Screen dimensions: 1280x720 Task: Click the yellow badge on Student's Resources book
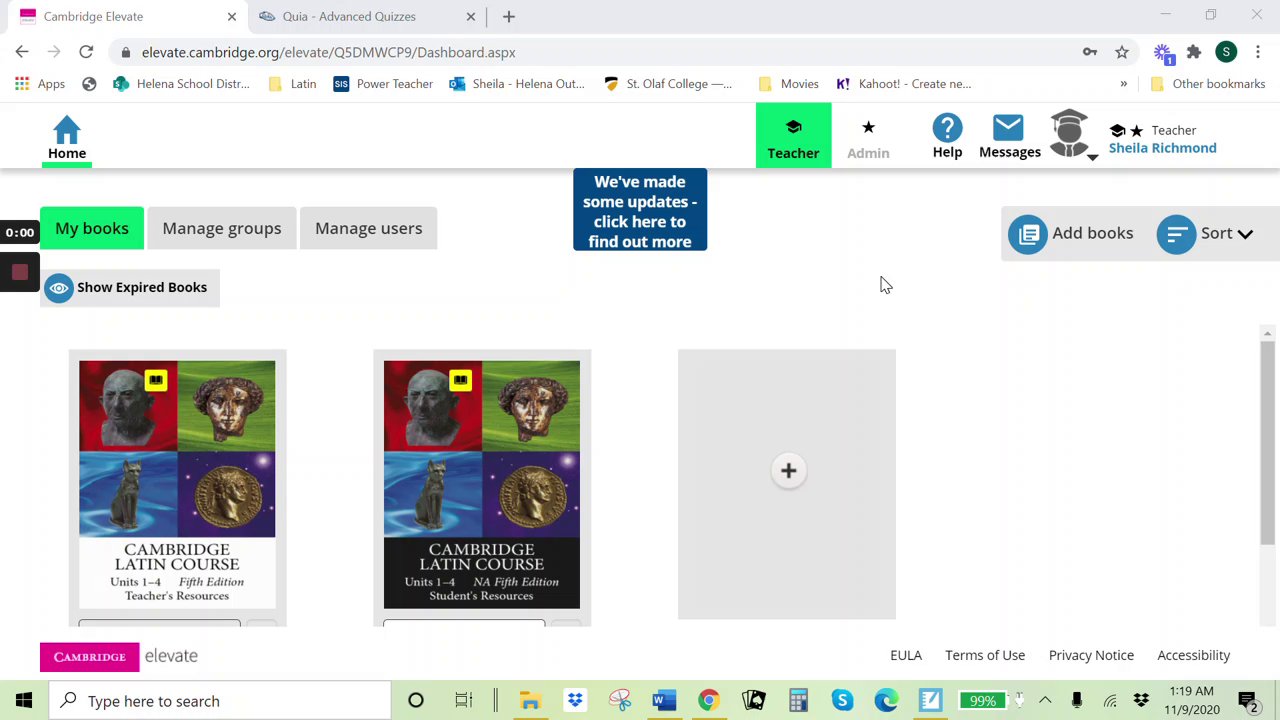click(x=460, y=380)
